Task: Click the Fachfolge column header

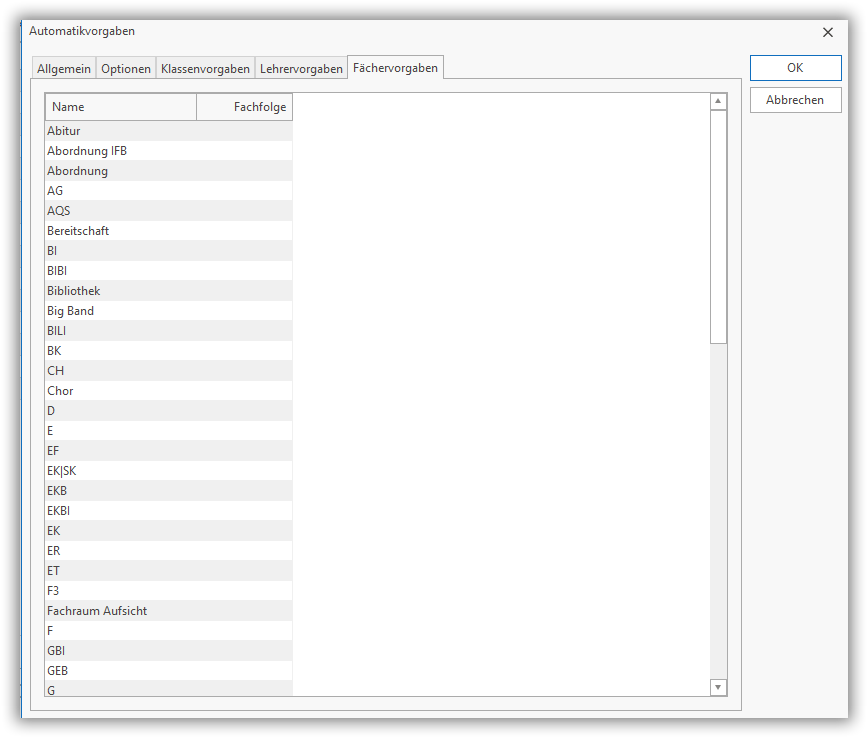Action: tap(244, 107)
